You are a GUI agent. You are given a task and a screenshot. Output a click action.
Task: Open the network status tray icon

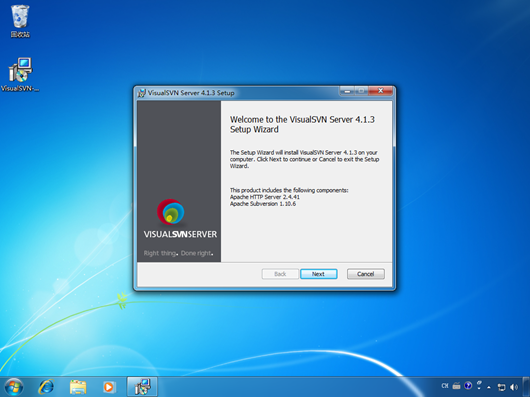click(501, 387)
